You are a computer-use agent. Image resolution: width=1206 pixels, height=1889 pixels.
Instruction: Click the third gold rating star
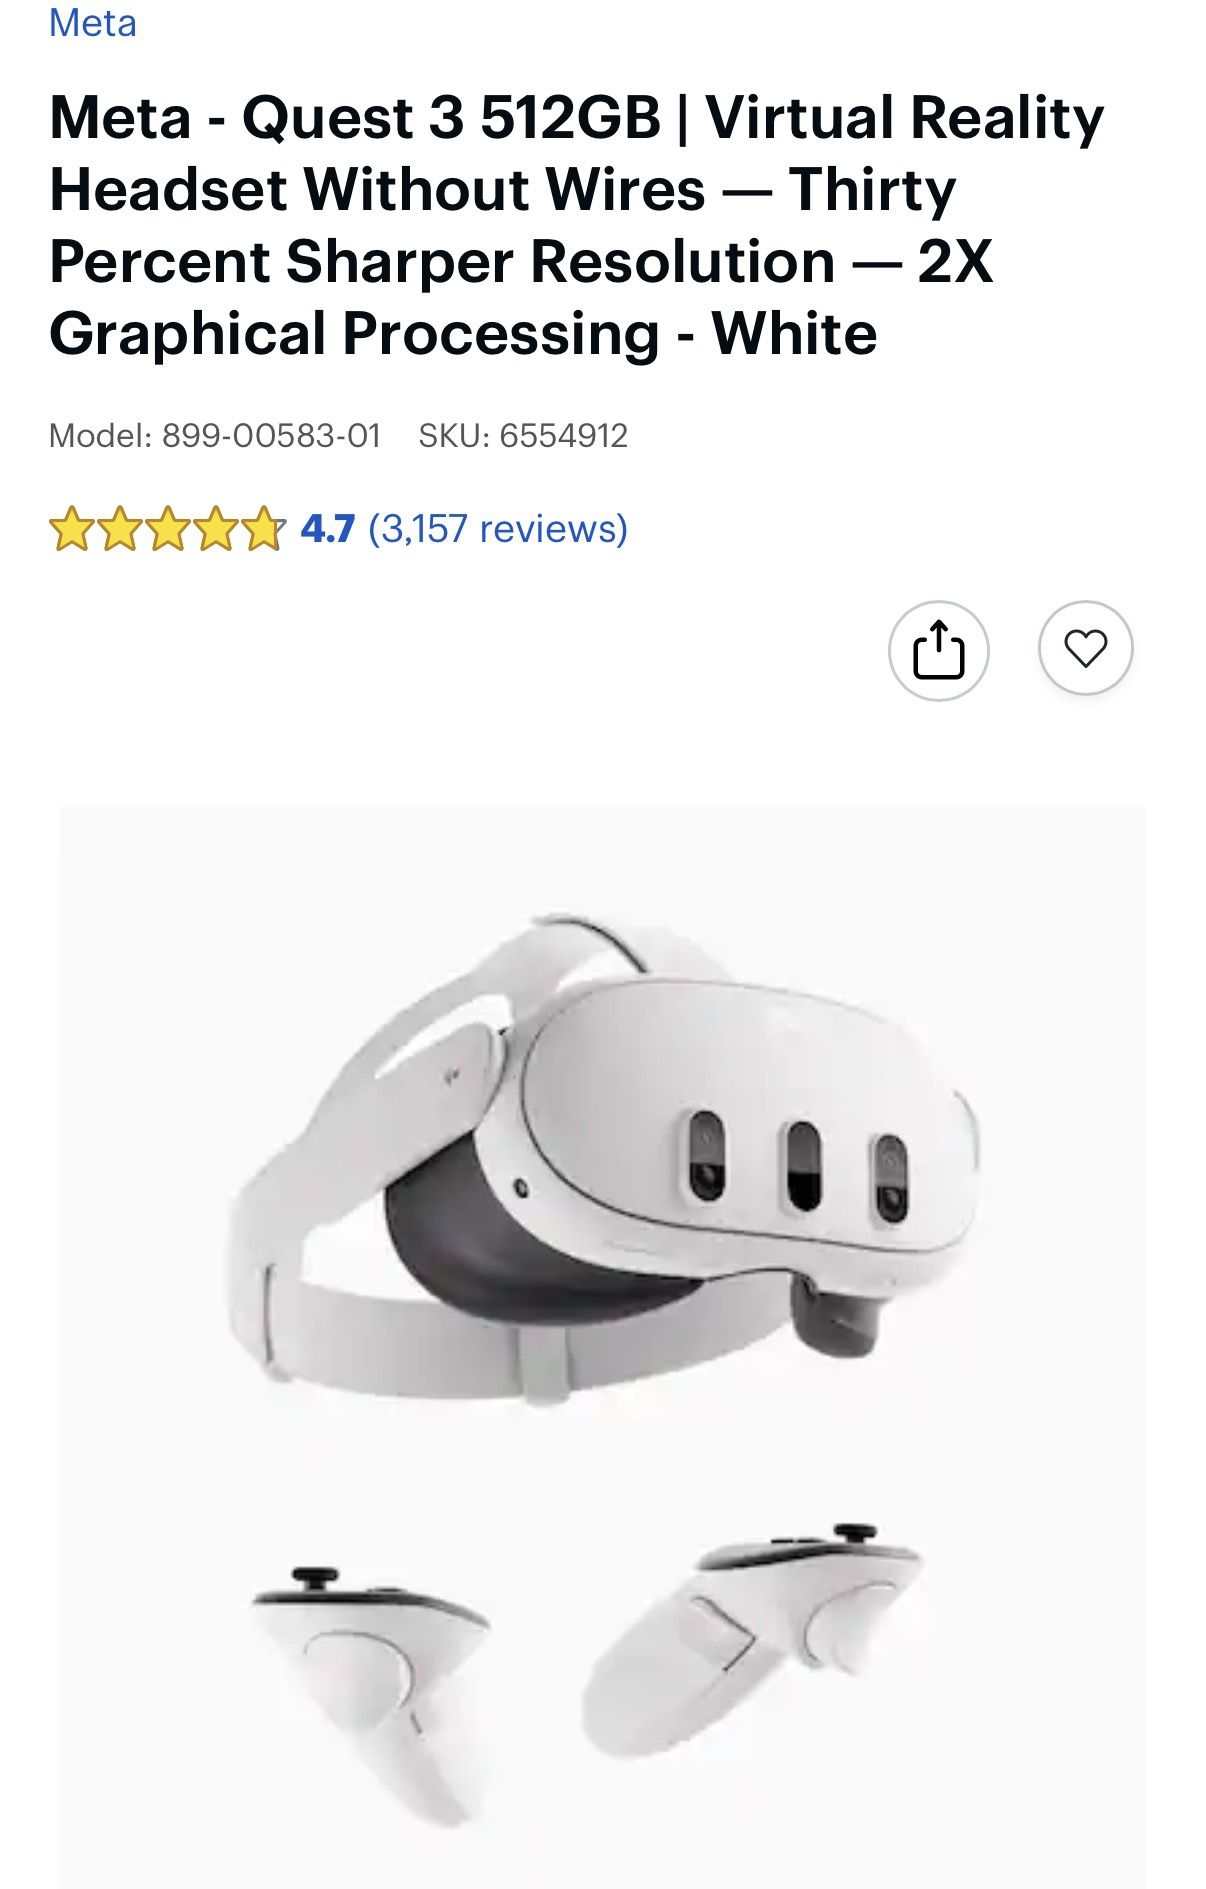pos(167,529)
